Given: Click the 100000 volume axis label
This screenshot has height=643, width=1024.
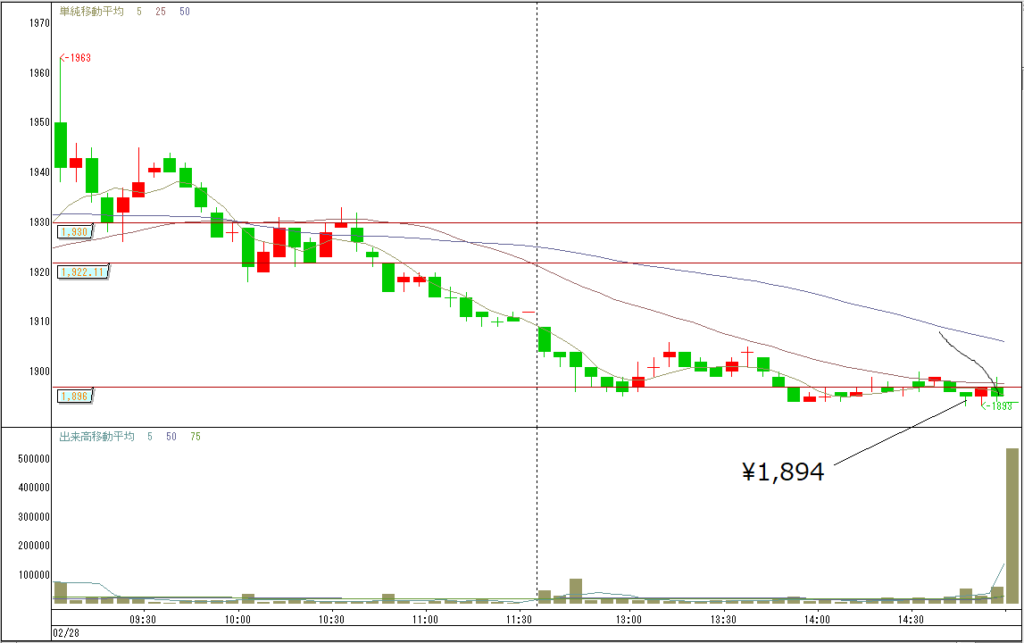Looking at the screenshot, I should point(34,575).
